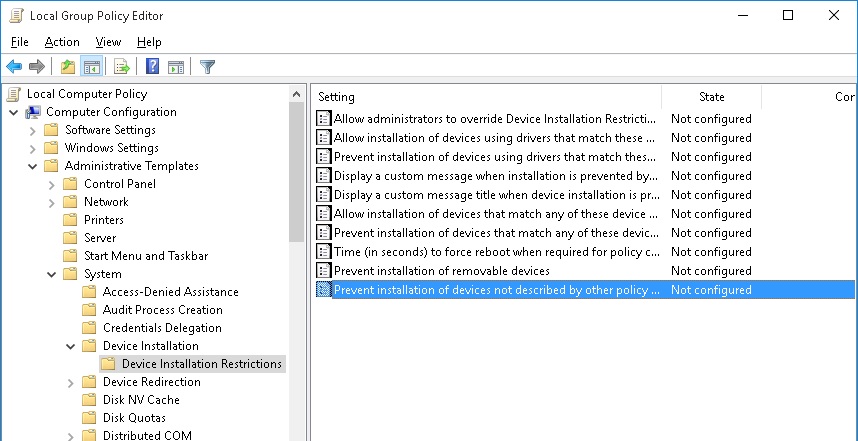Image resolution: width=858 pixels, height=441 pixels.
Task: Expand the Control Panel folder node
Action: (x=52, y=184)
